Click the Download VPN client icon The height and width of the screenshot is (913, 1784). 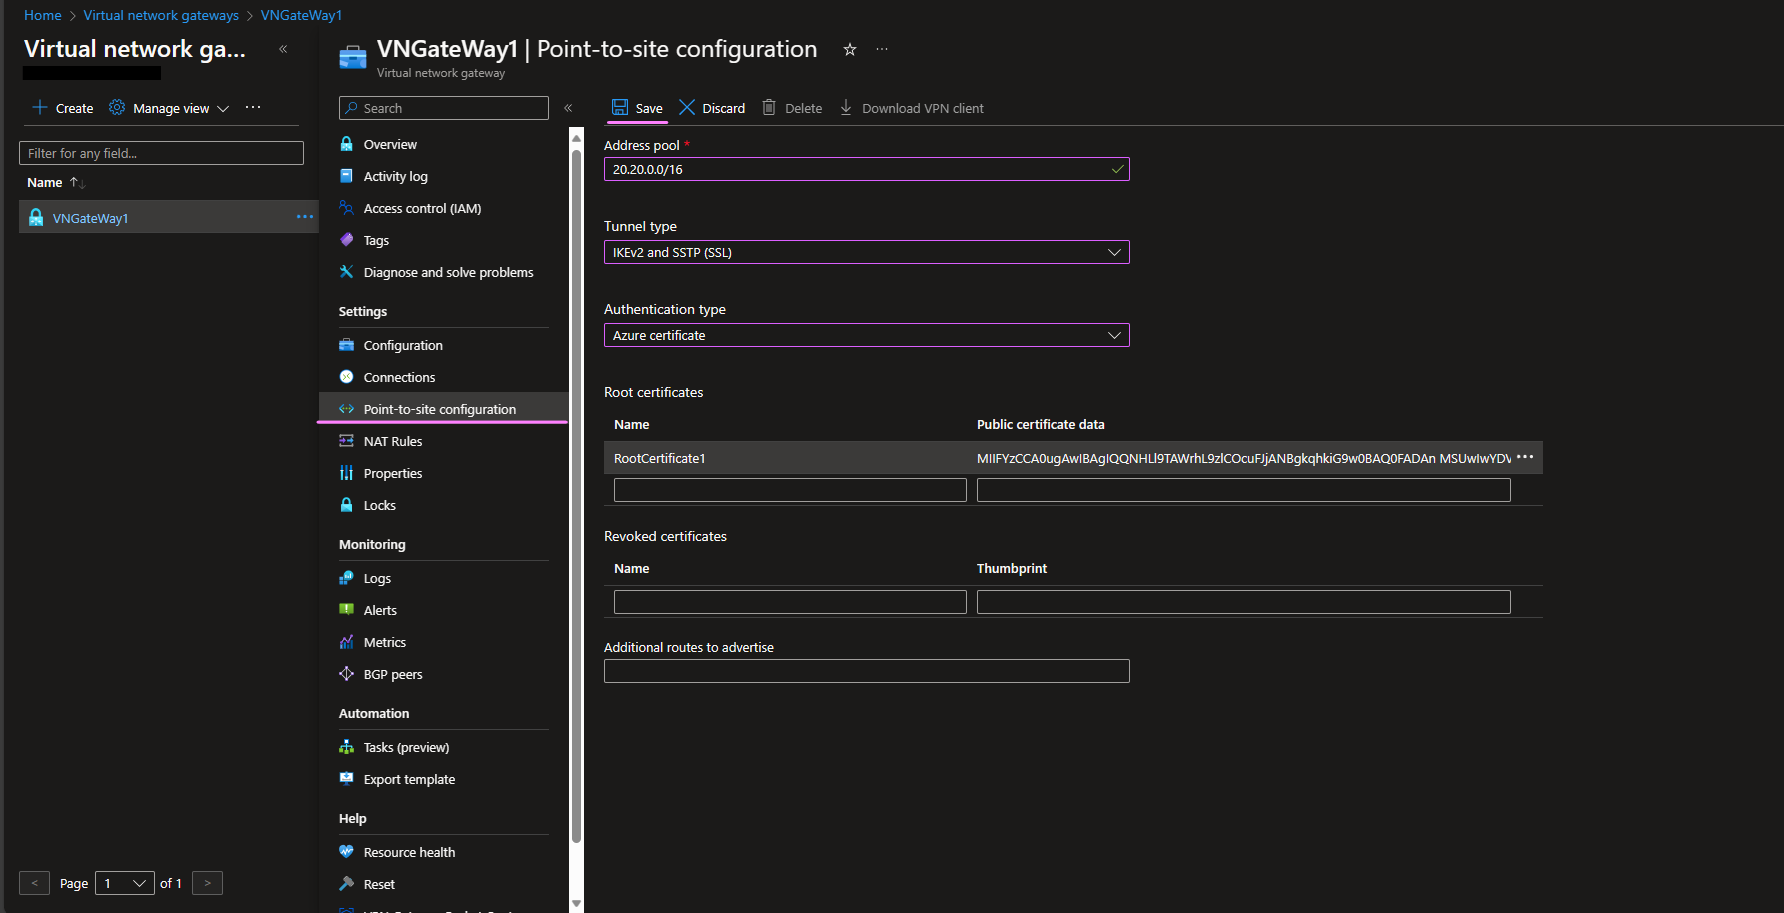click(846, 107)
